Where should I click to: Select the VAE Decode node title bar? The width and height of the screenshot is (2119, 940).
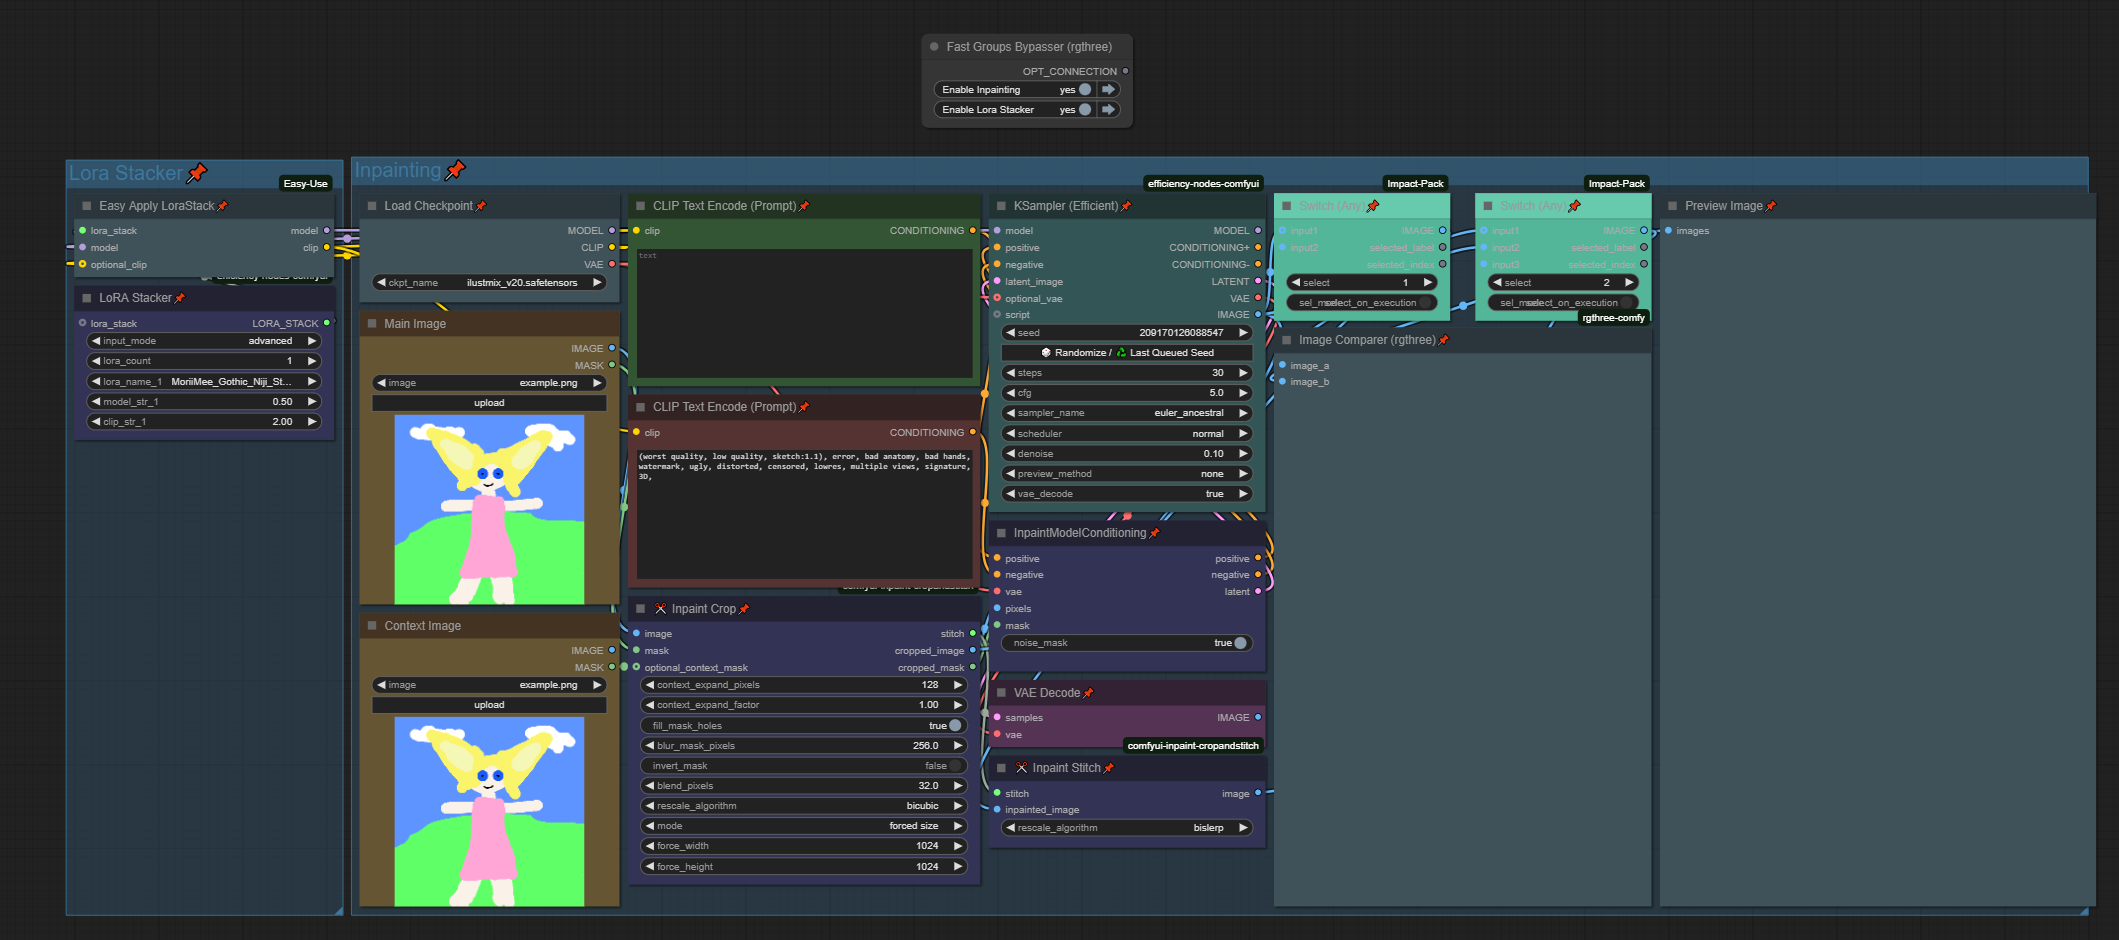click(1046, 693)
